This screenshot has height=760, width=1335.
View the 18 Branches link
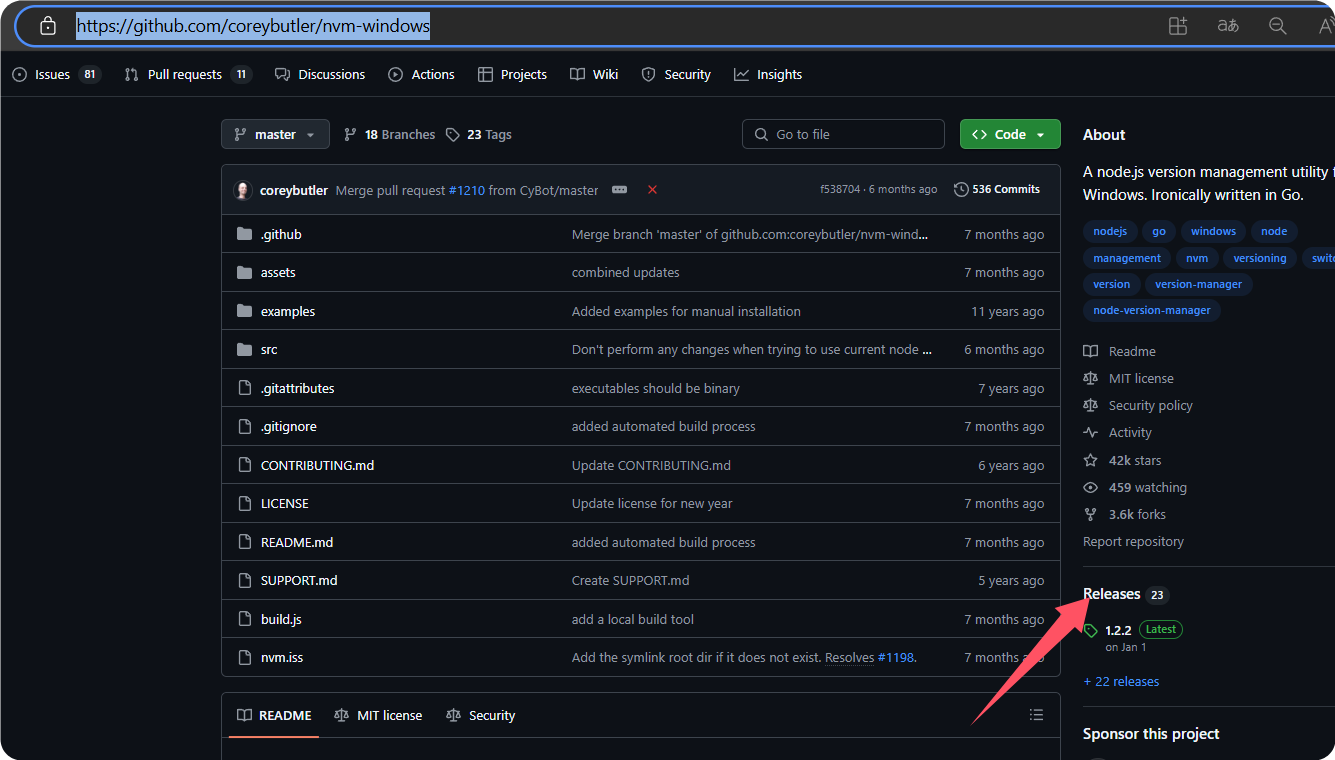(x=389, y=134)
